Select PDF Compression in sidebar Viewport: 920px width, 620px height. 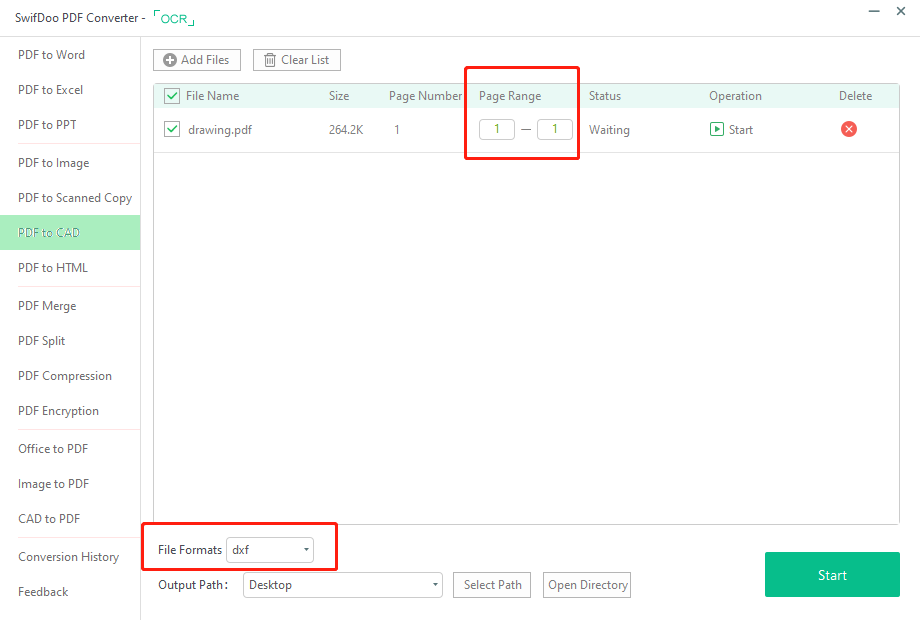[65, 376]
